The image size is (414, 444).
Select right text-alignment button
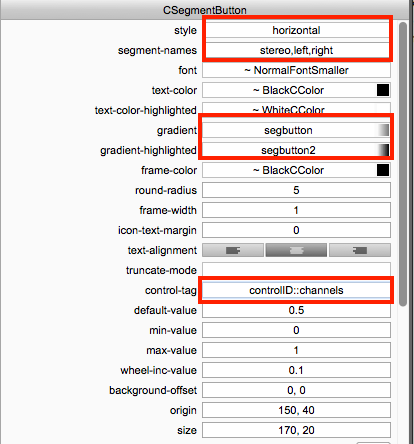360,250
